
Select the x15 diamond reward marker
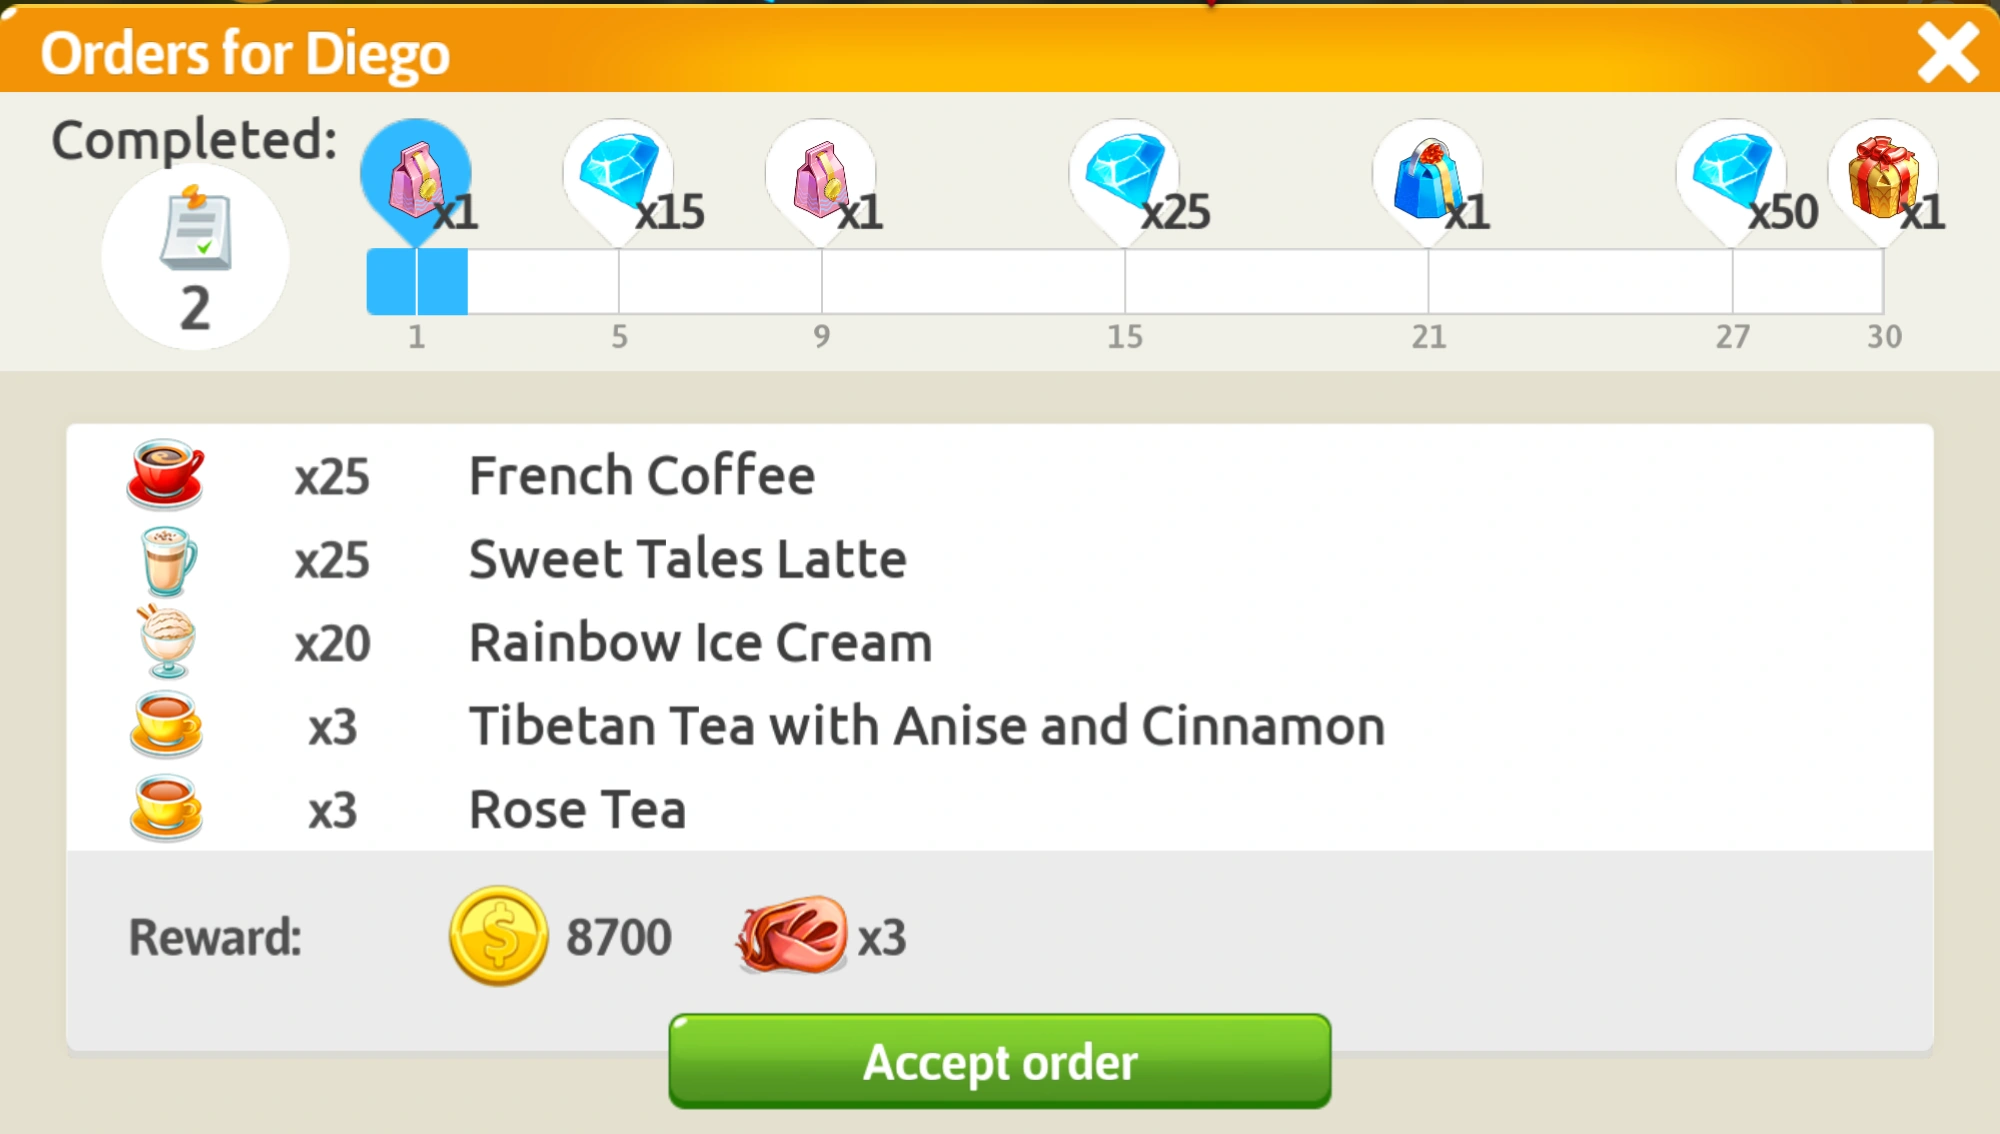coord(619,176)
